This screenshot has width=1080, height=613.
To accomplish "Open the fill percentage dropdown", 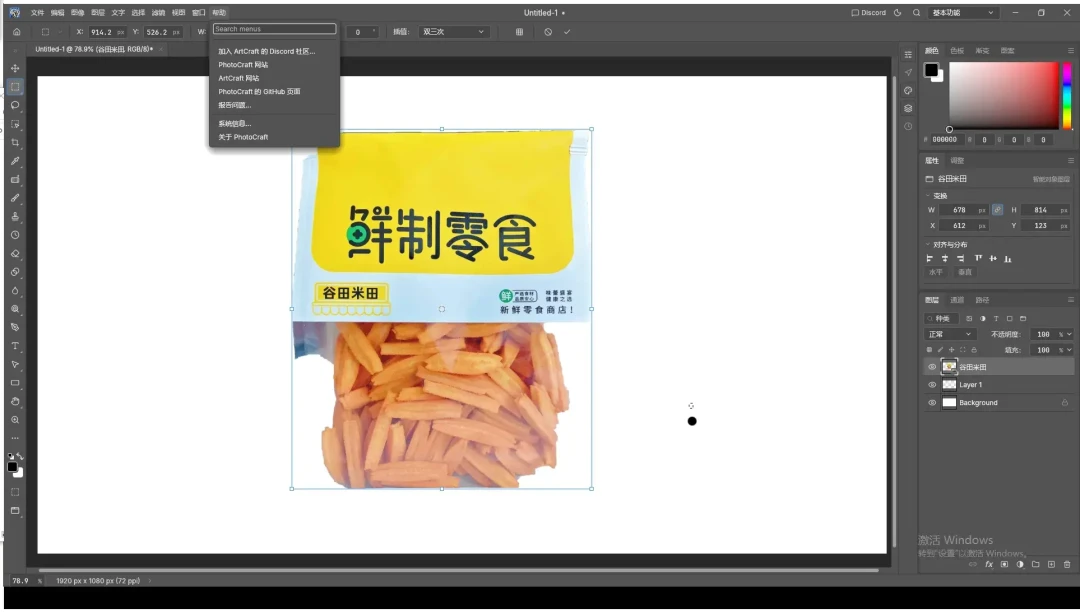I will pos(1068,350).
